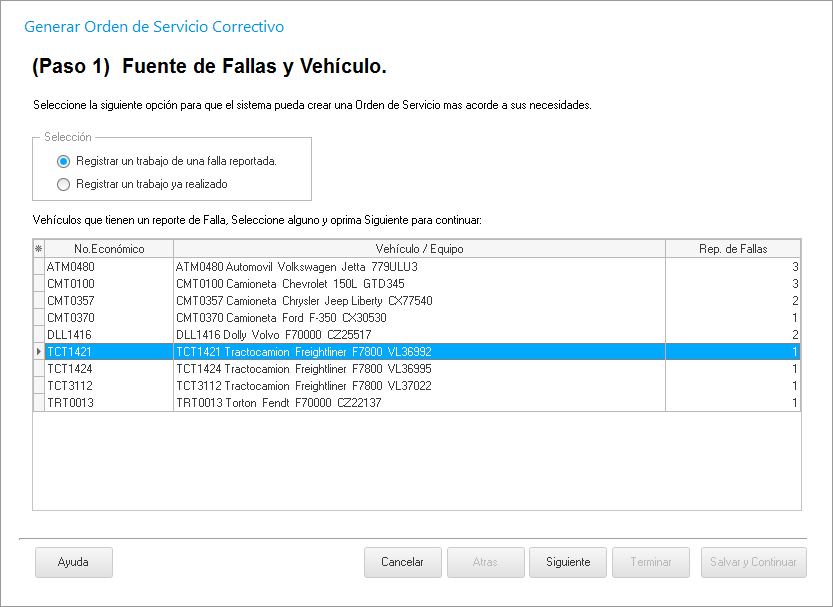Click the row indicator arrow for TCT1421
Image resolution: width=833 pixels, height=607 pixels.
tap(39, 352)
